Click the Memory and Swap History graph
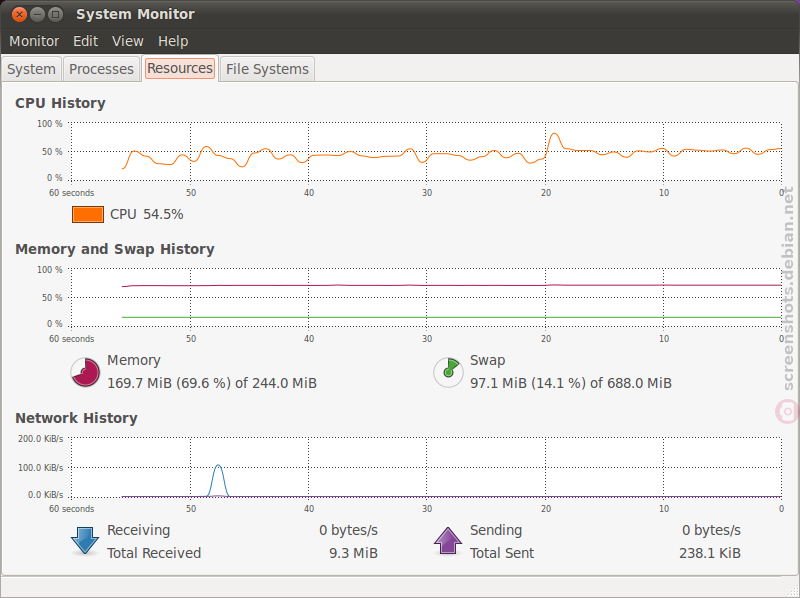Image resolution: width=800 pixels, height=598 pixels. coord(426,297)
